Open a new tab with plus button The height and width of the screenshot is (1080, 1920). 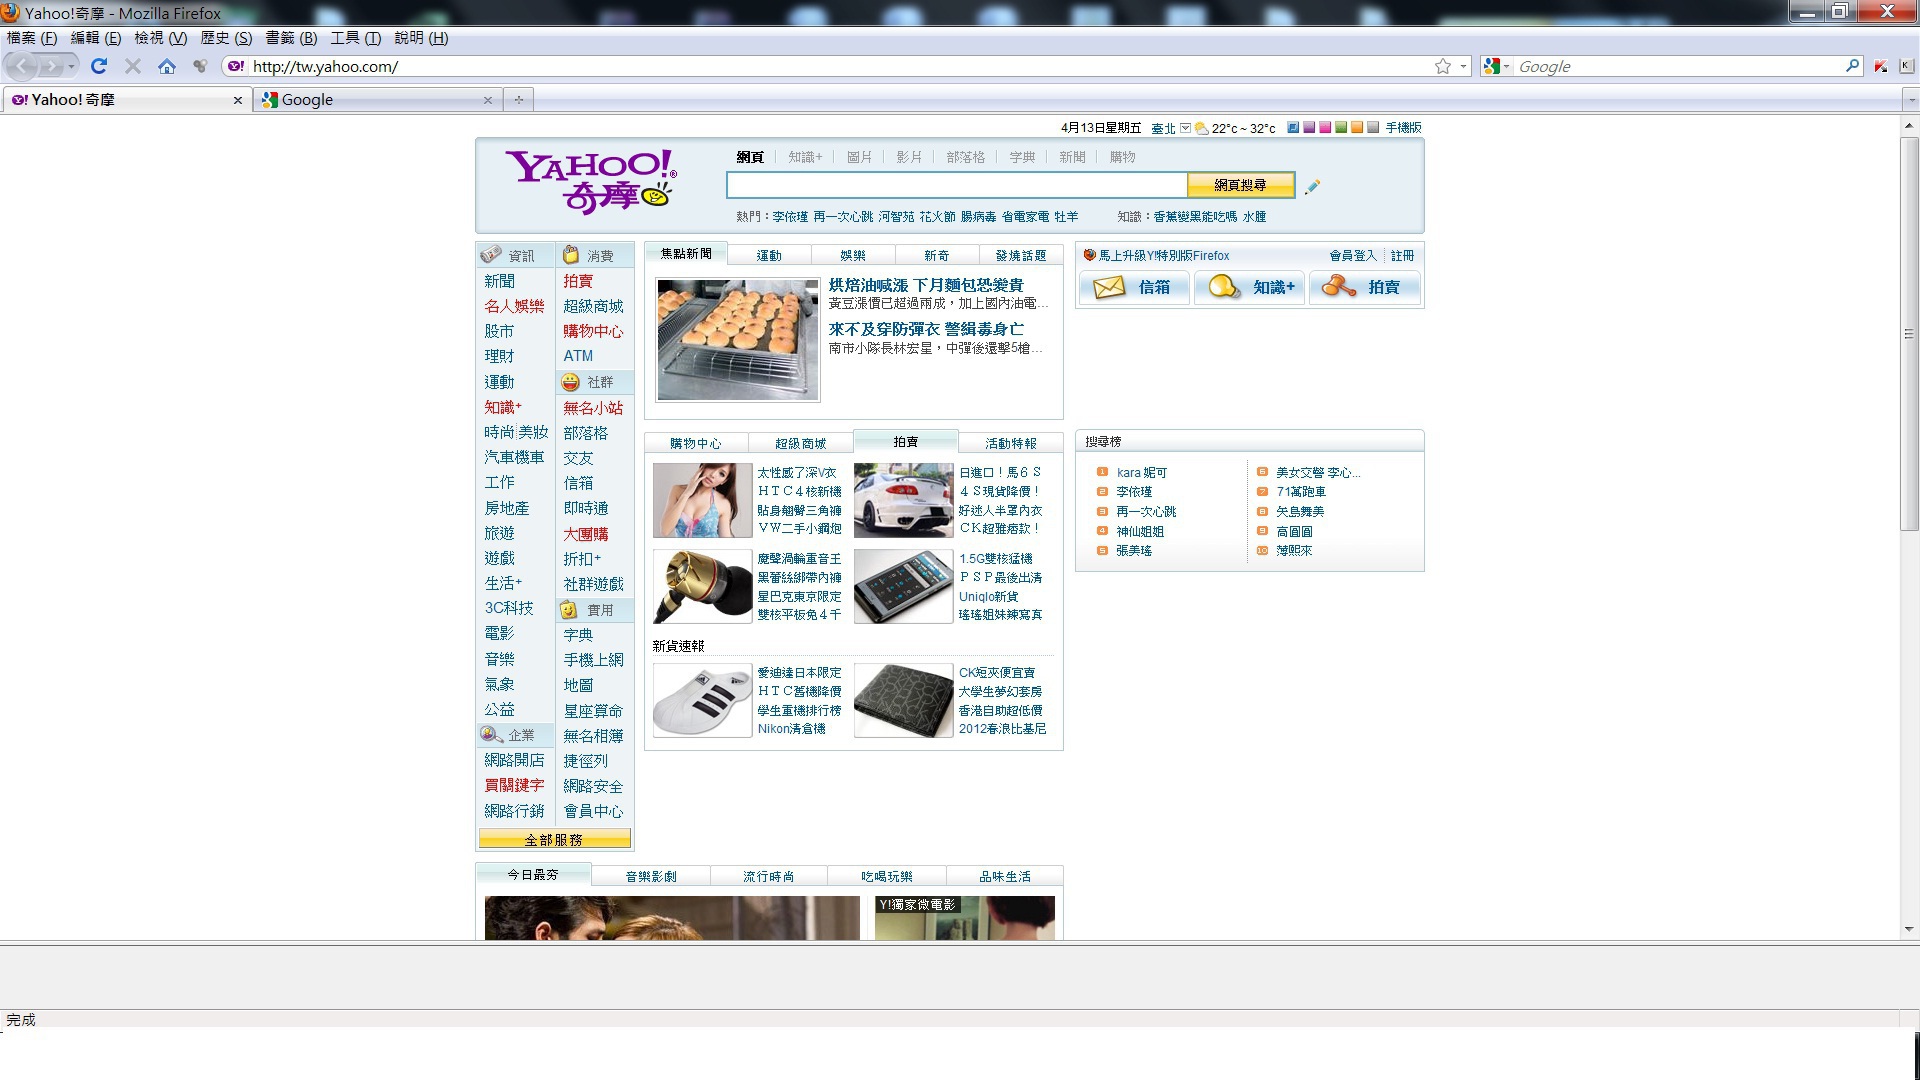(518, 100)
